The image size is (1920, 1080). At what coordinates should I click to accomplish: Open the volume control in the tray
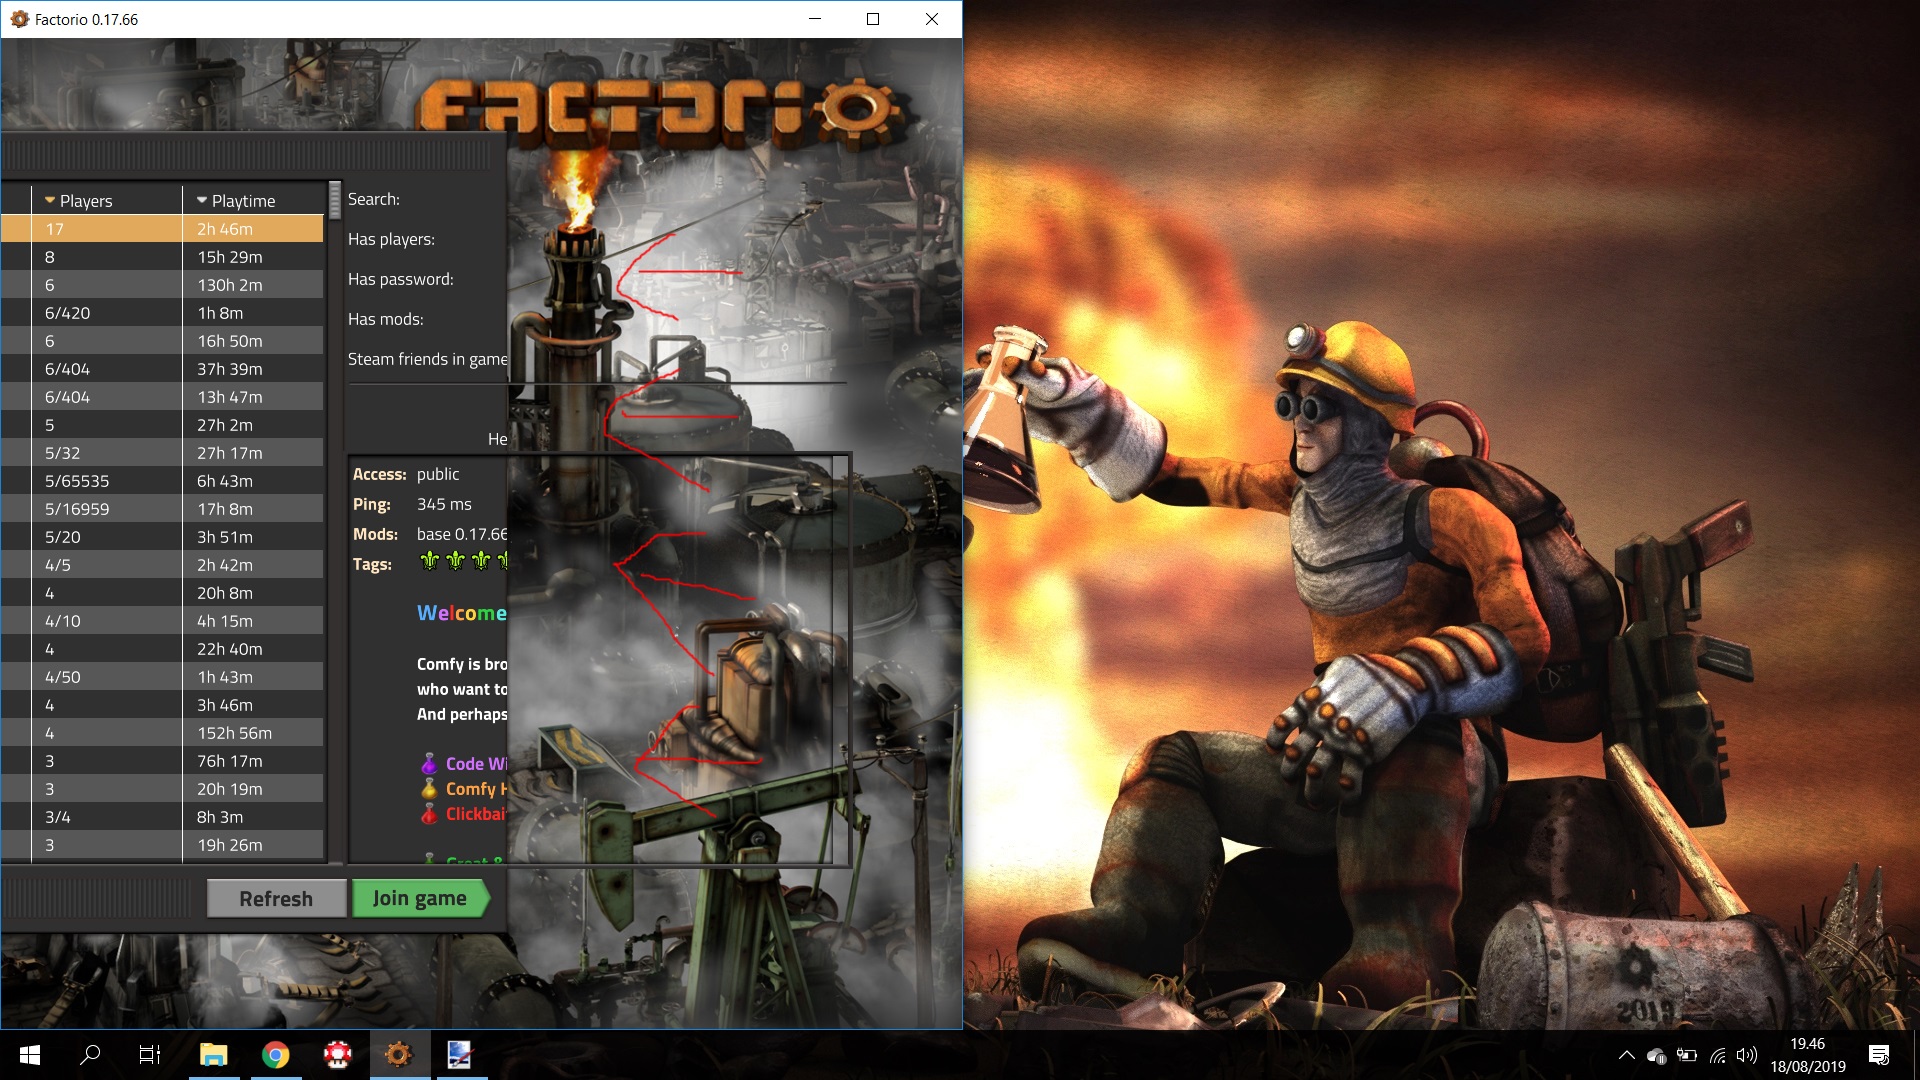[x=1747, y=1055]
